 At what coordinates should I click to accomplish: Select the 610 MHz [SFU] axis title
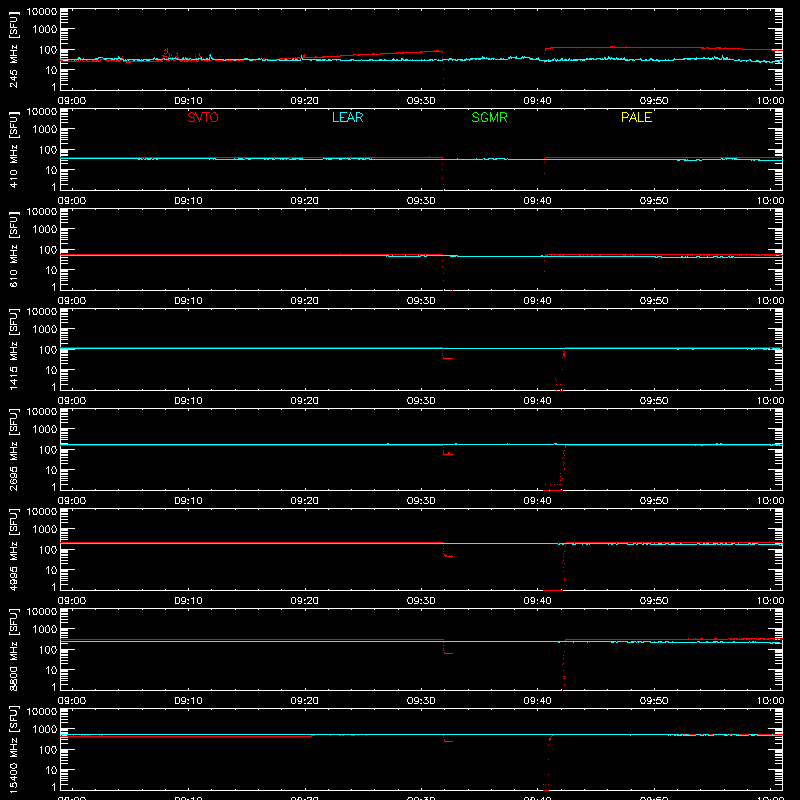point(13,249)
